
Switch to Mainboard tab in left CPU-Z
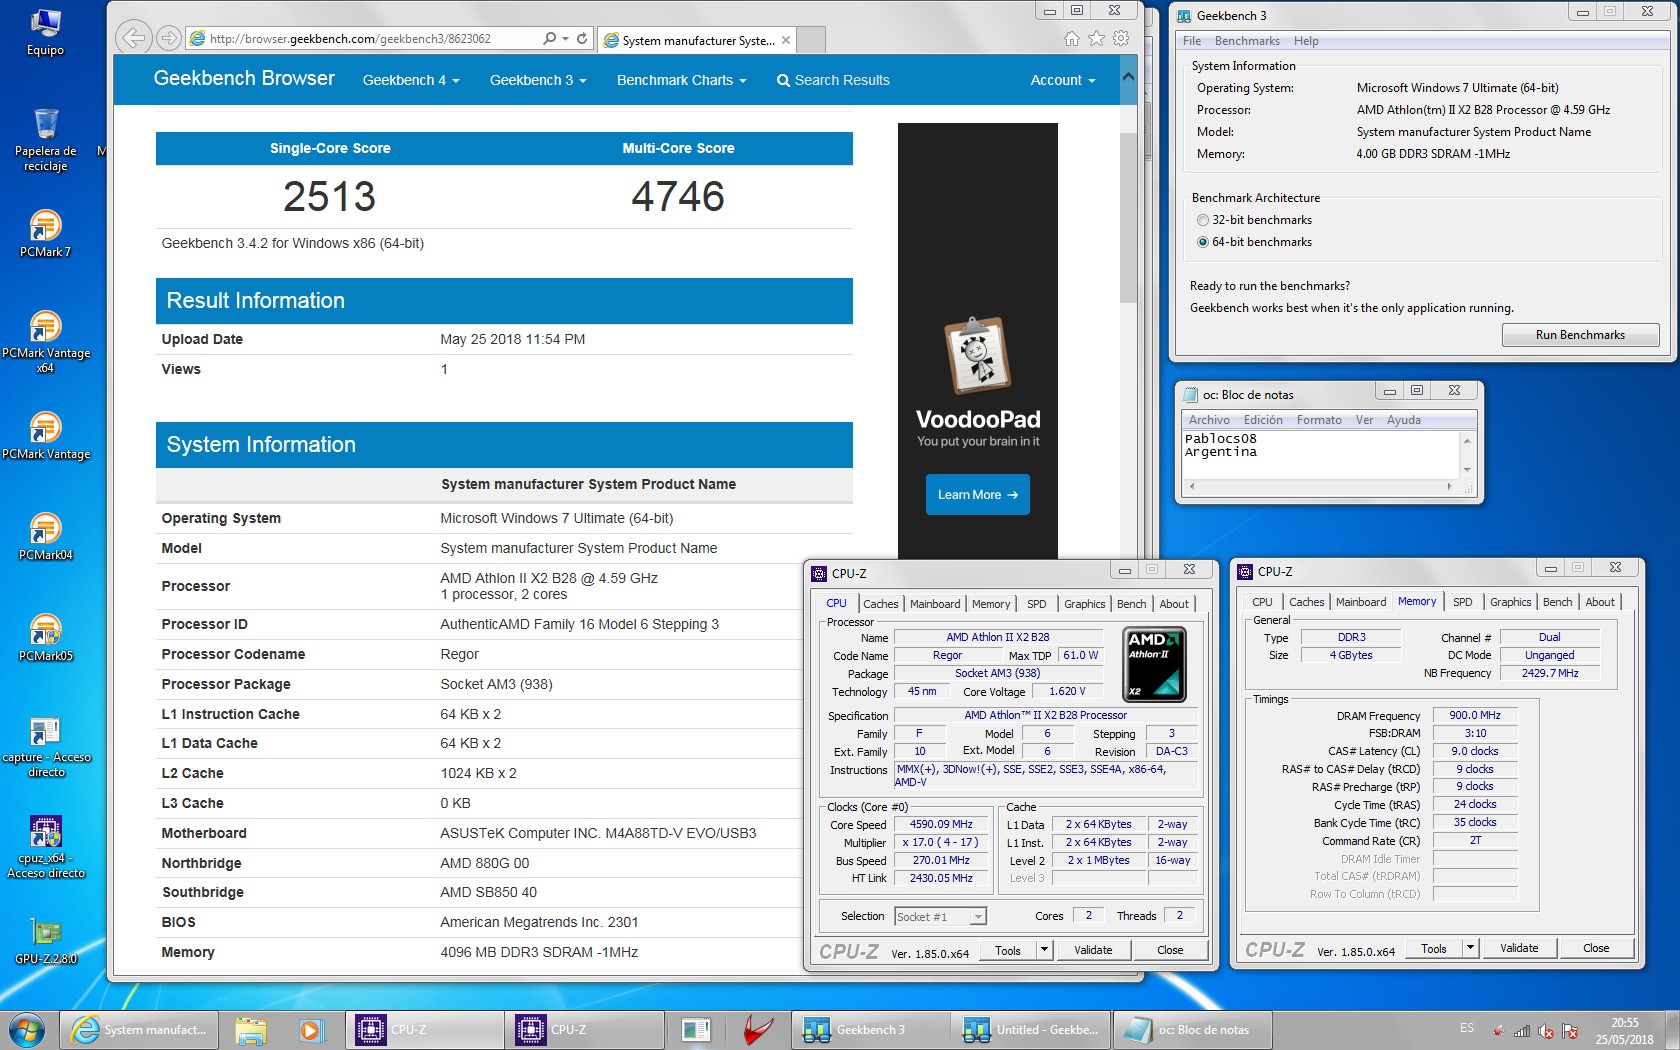coord(935,604)
